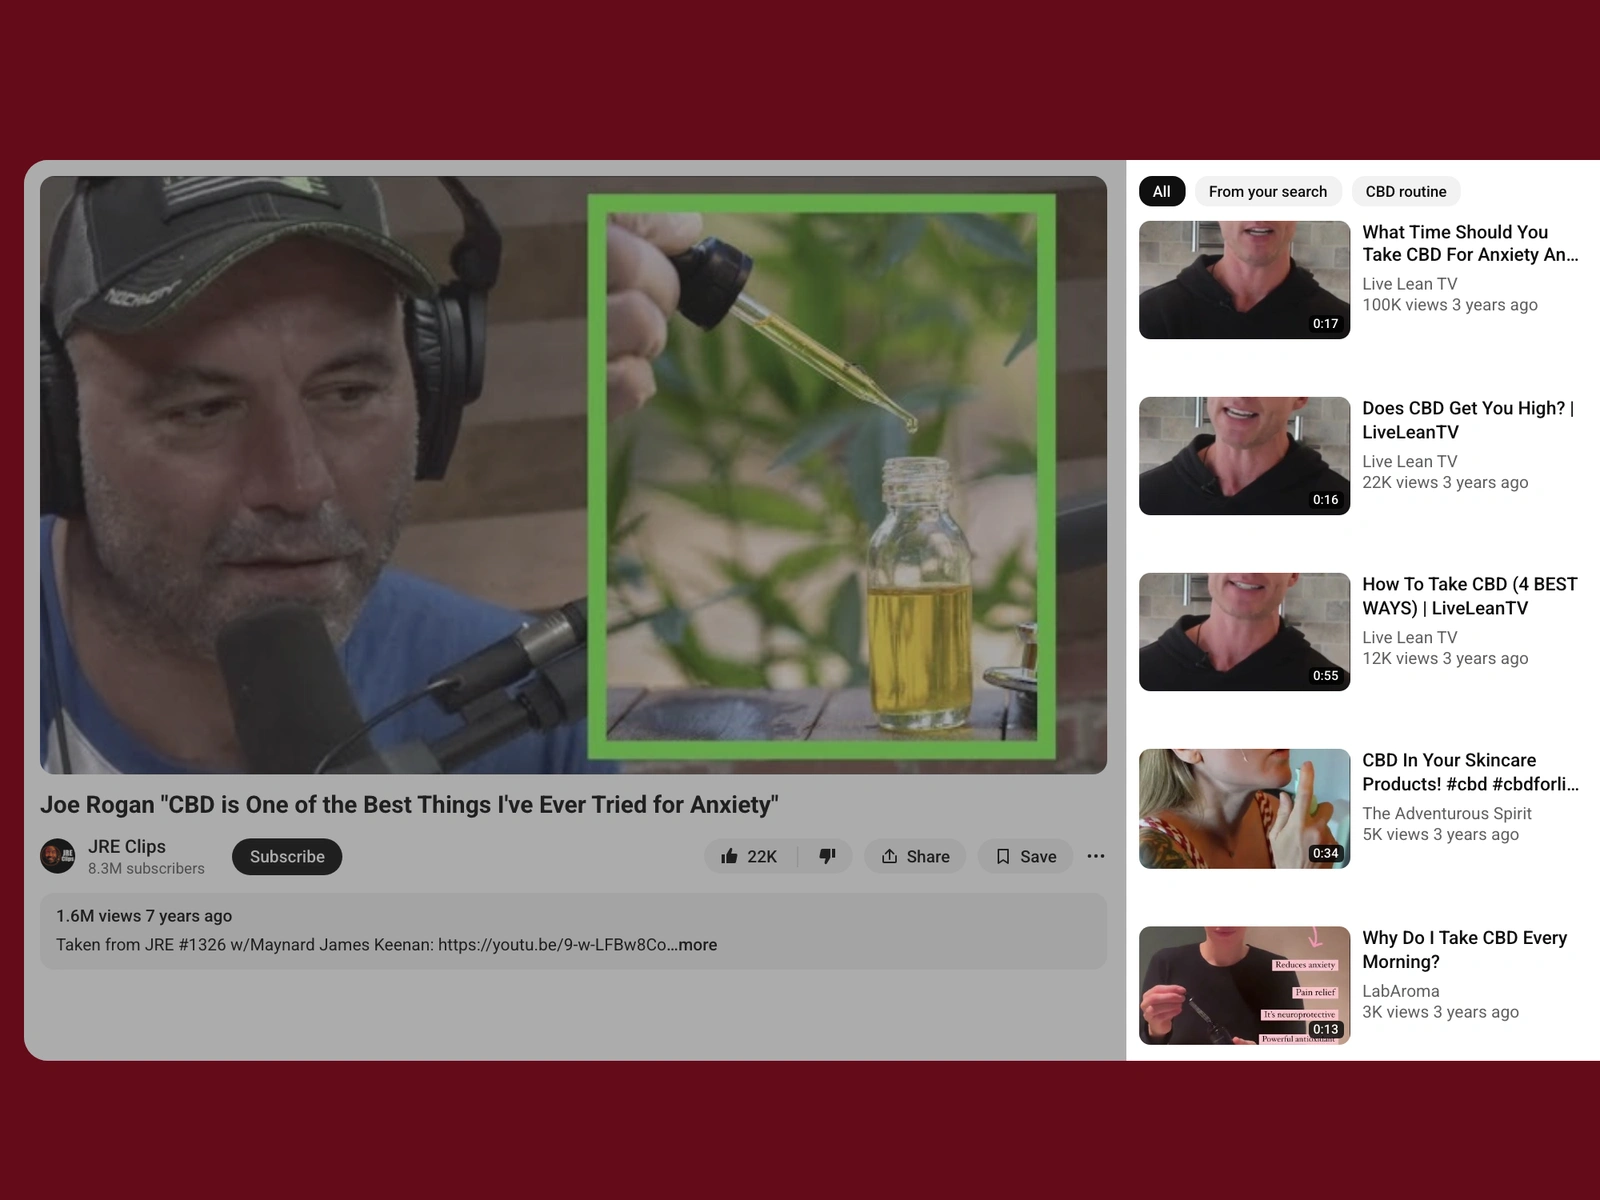
Task: Open Why Do I Take CBD thumbnail
Action: click(1244, 986)
